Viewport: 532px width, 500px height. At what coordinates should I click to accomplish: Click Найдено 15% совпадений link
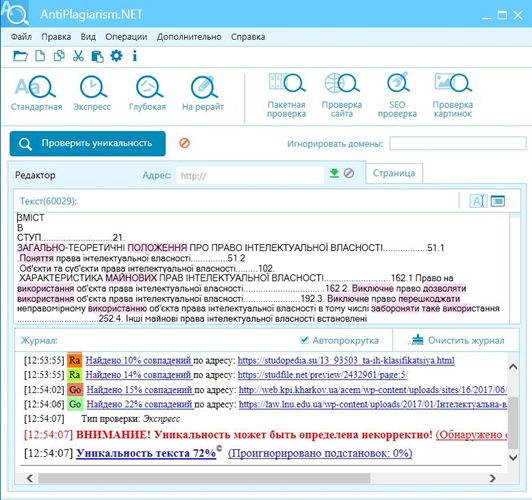coord(140,390)
